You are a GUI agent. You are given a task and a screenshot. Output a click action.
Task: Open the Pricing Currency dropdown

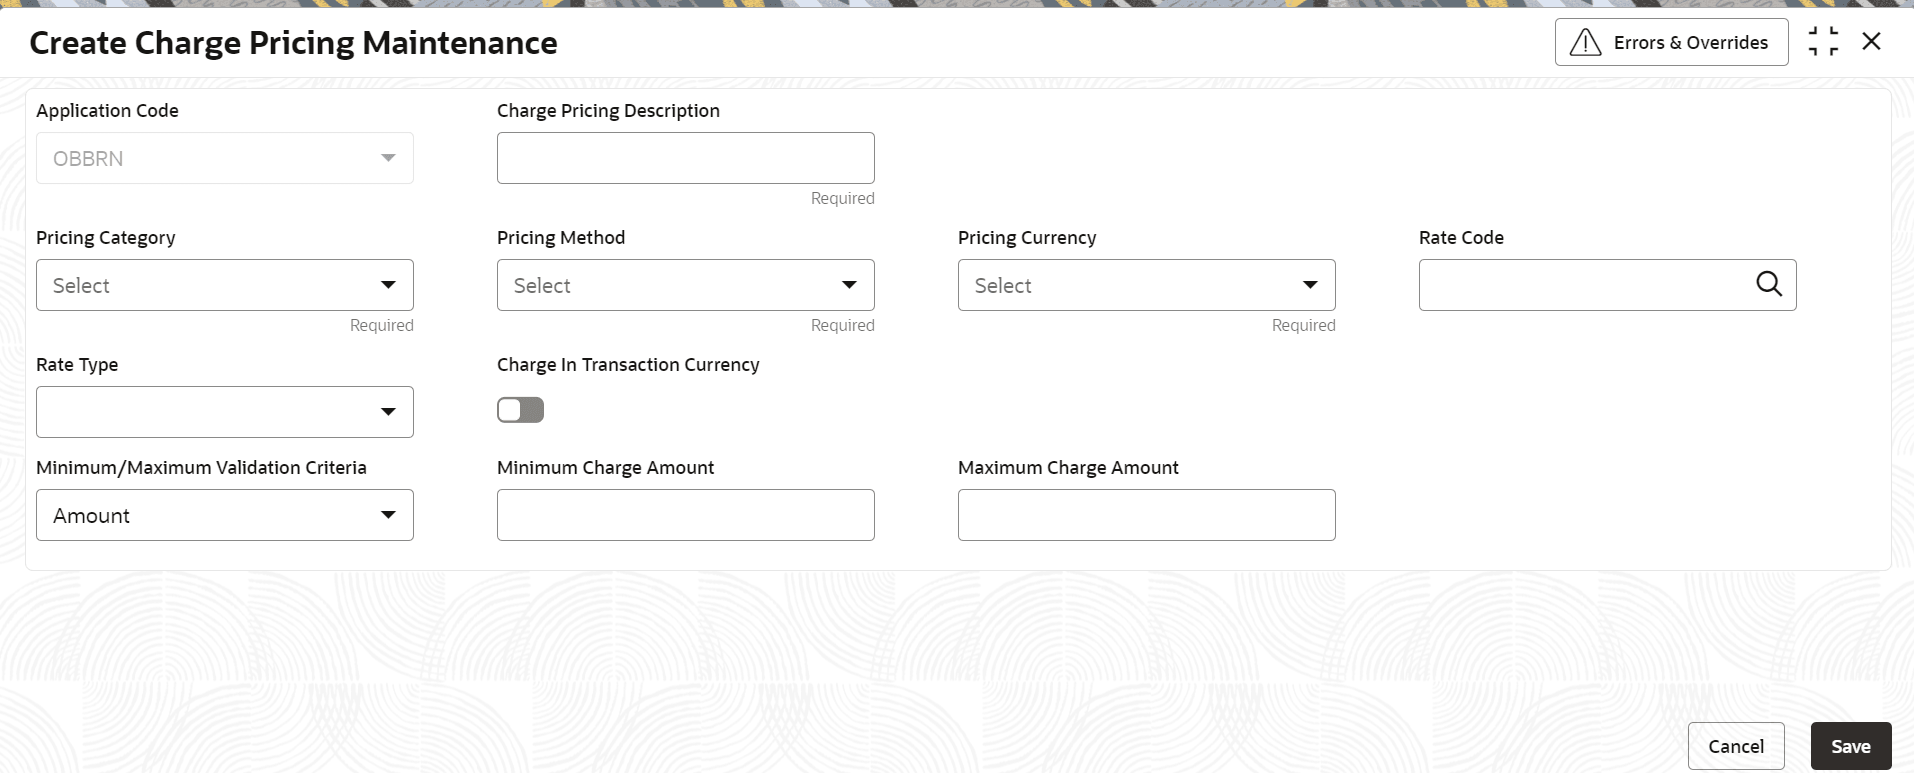coord(1147,285)
